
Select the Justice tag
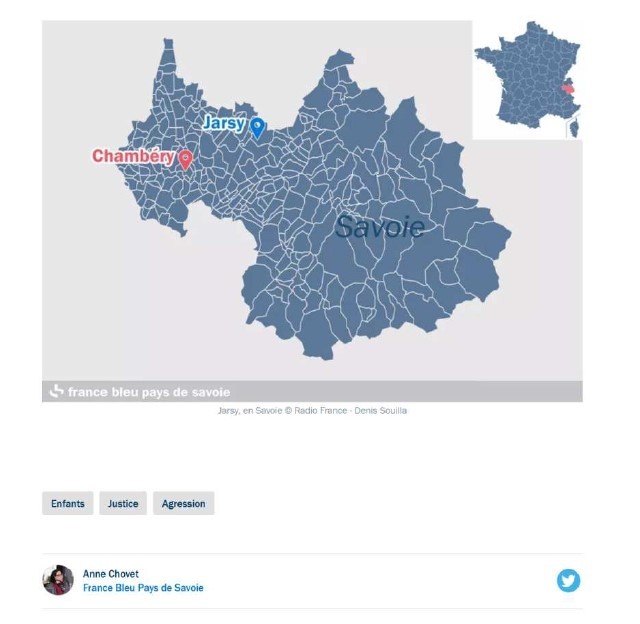pos(123,503)
